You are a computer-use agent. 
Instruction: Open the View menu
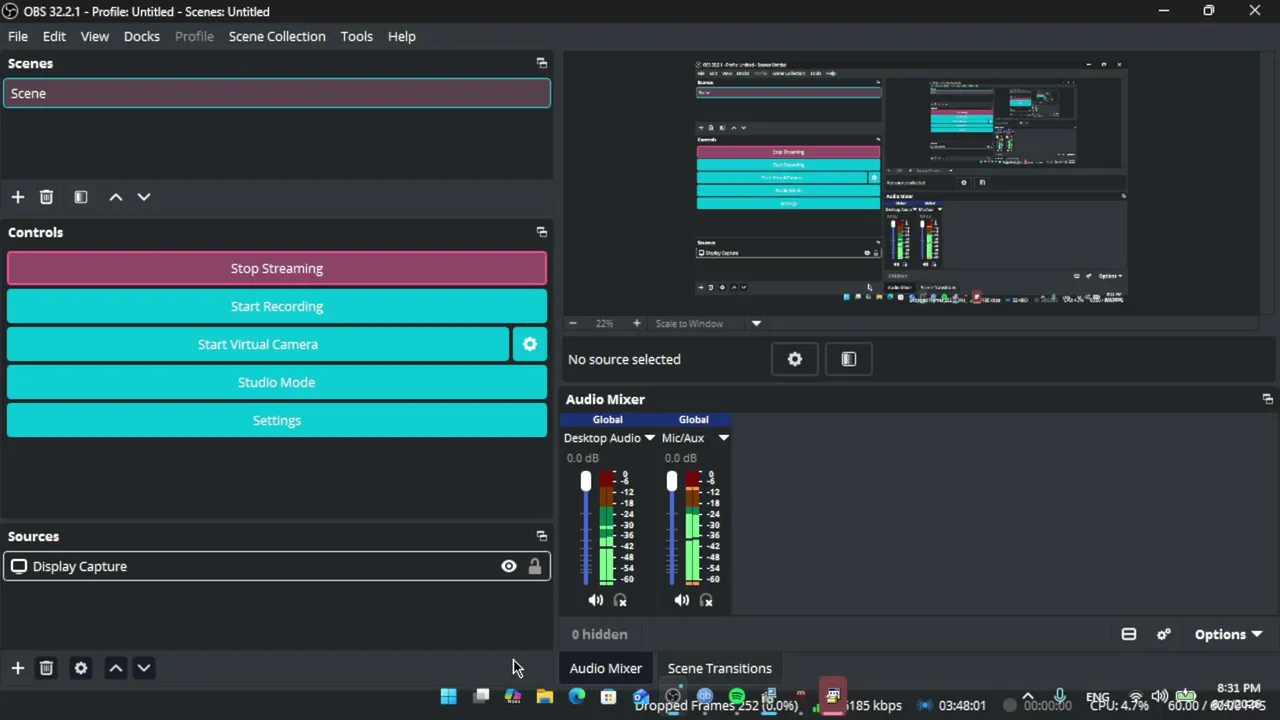95,36
